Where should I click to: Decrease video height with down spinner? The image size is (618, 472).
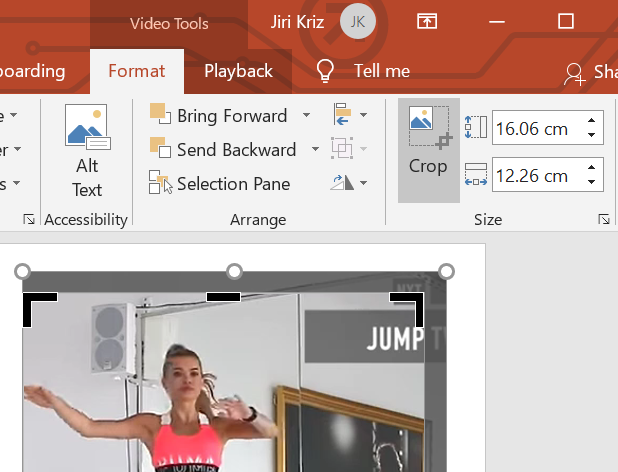(x=591, y=135)
